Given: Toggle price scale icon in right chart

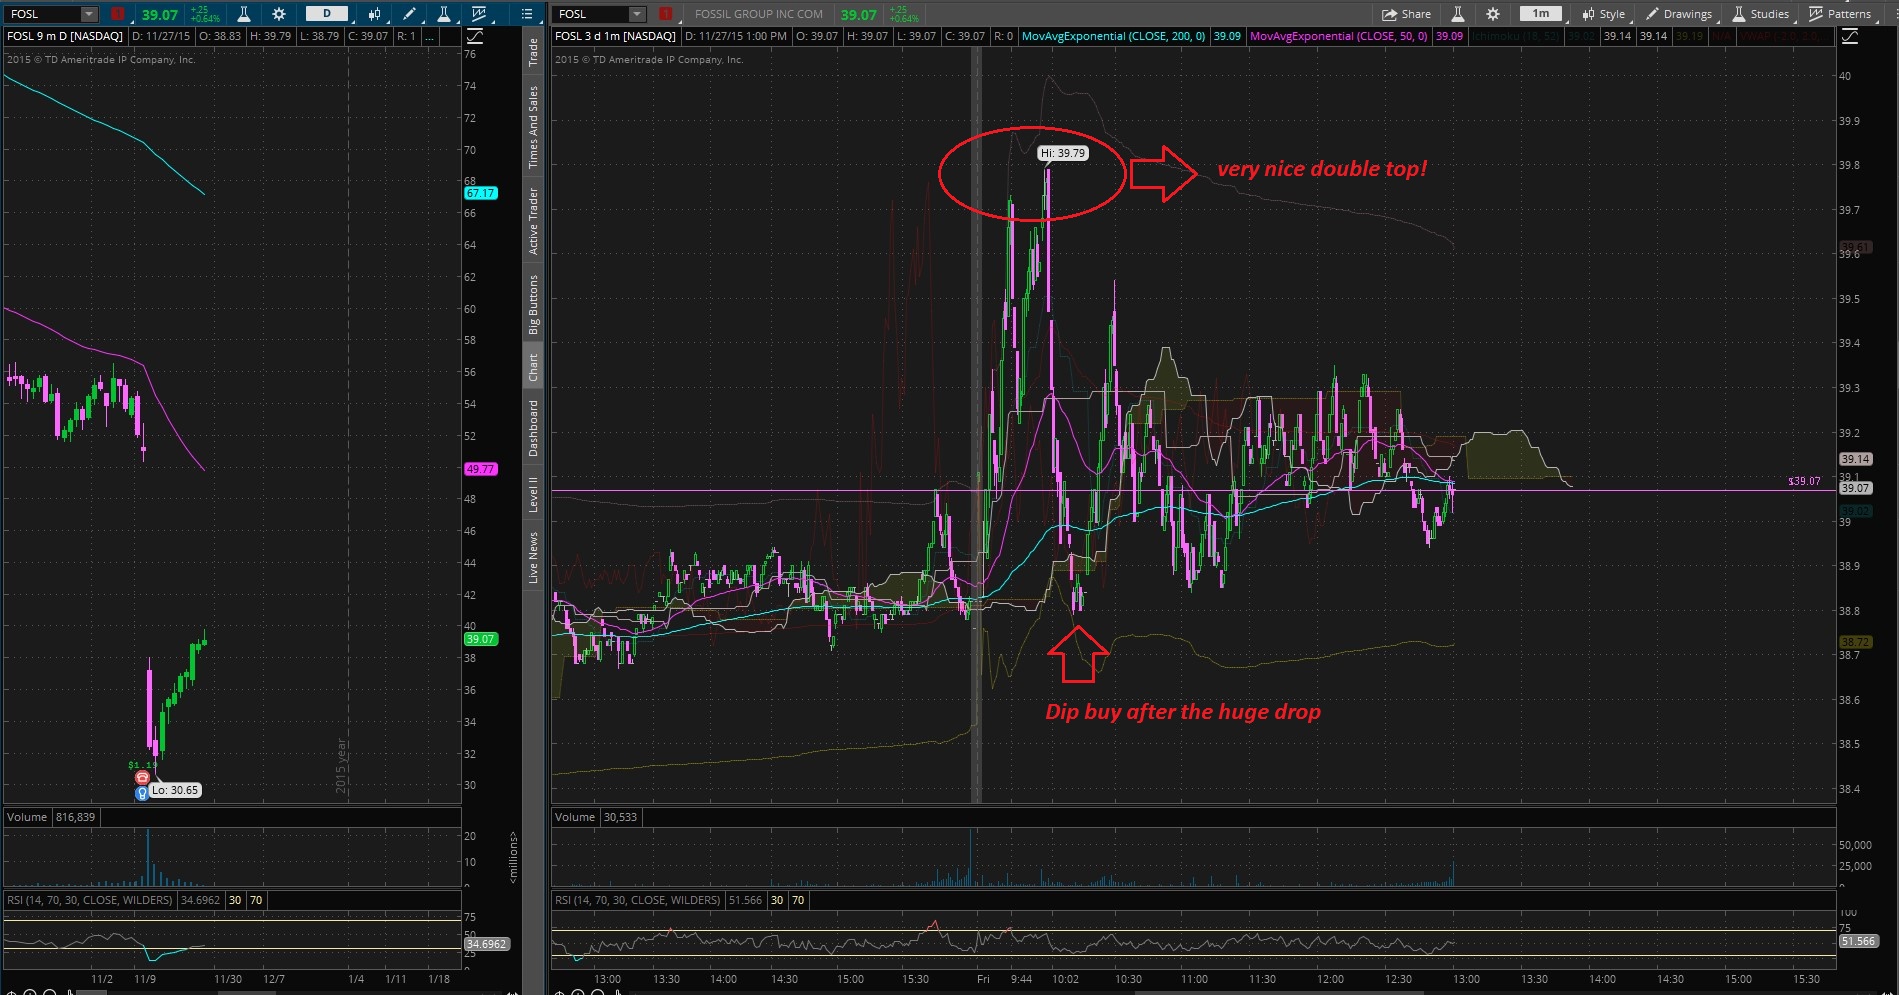Looking at the screenshot, I should click(x=1851, y=36).
